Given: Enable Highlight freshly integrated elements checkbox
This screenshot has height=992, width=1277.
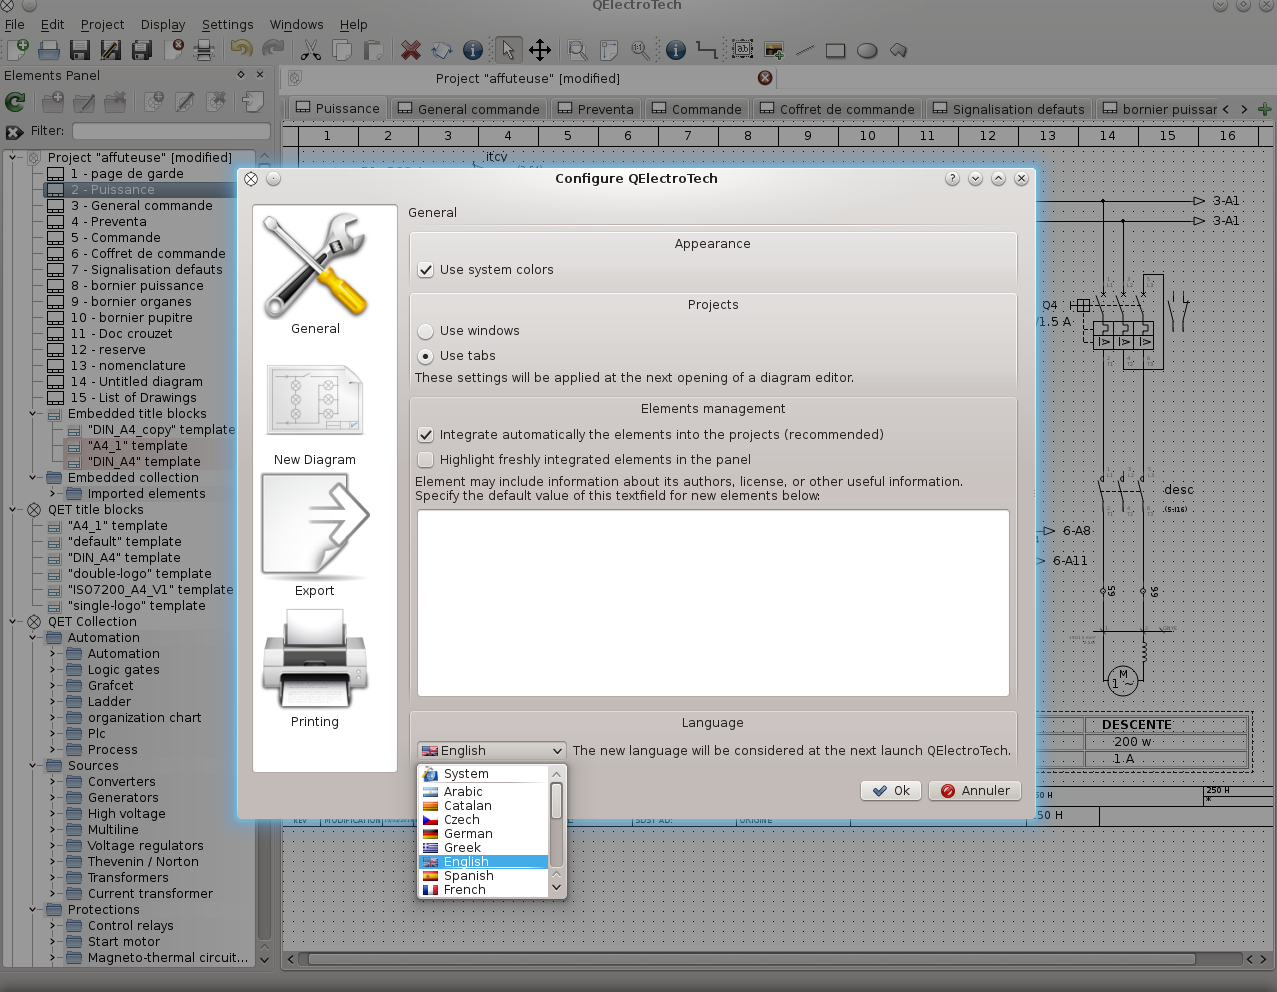Looking at the screenshot, I should point(426,460).
